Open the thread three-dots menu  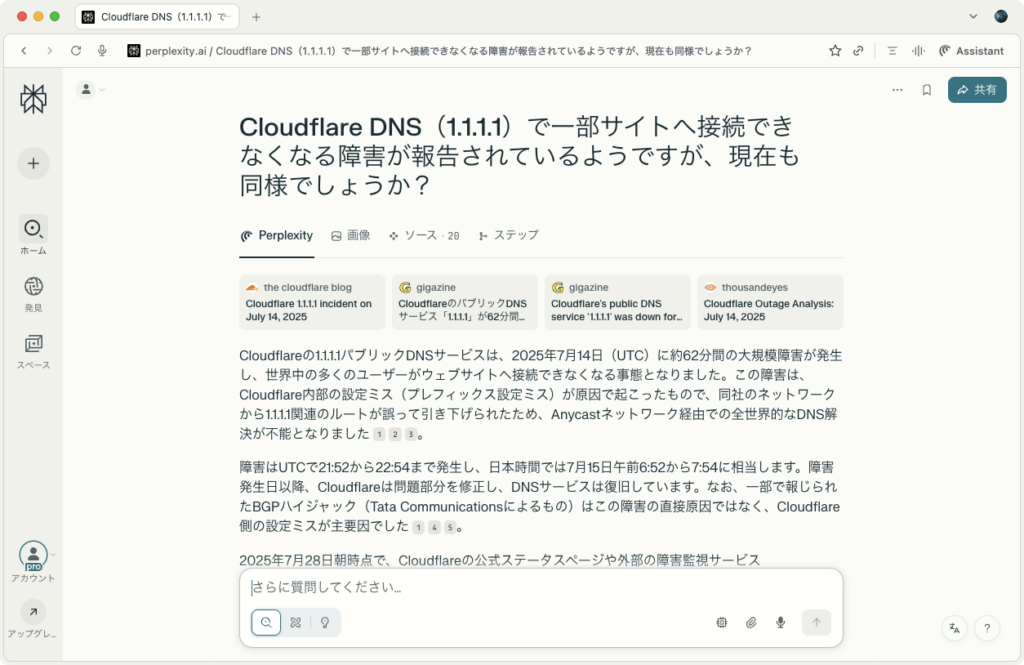[897, 90]
